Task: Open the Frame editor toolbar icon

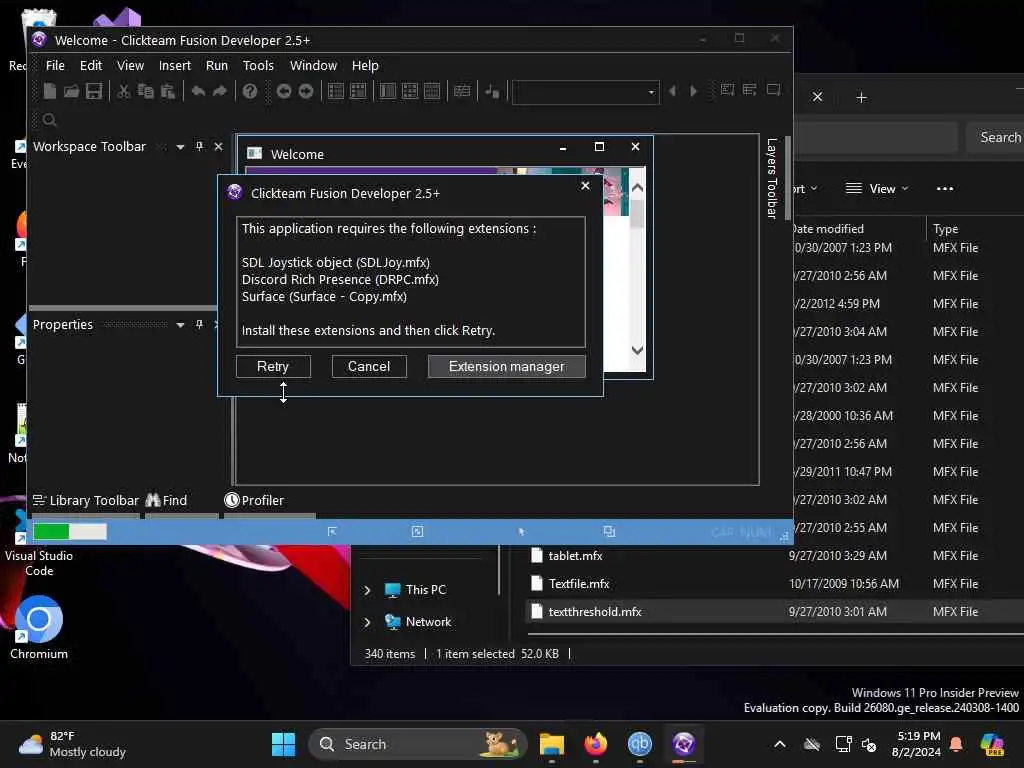Action: 358,91
